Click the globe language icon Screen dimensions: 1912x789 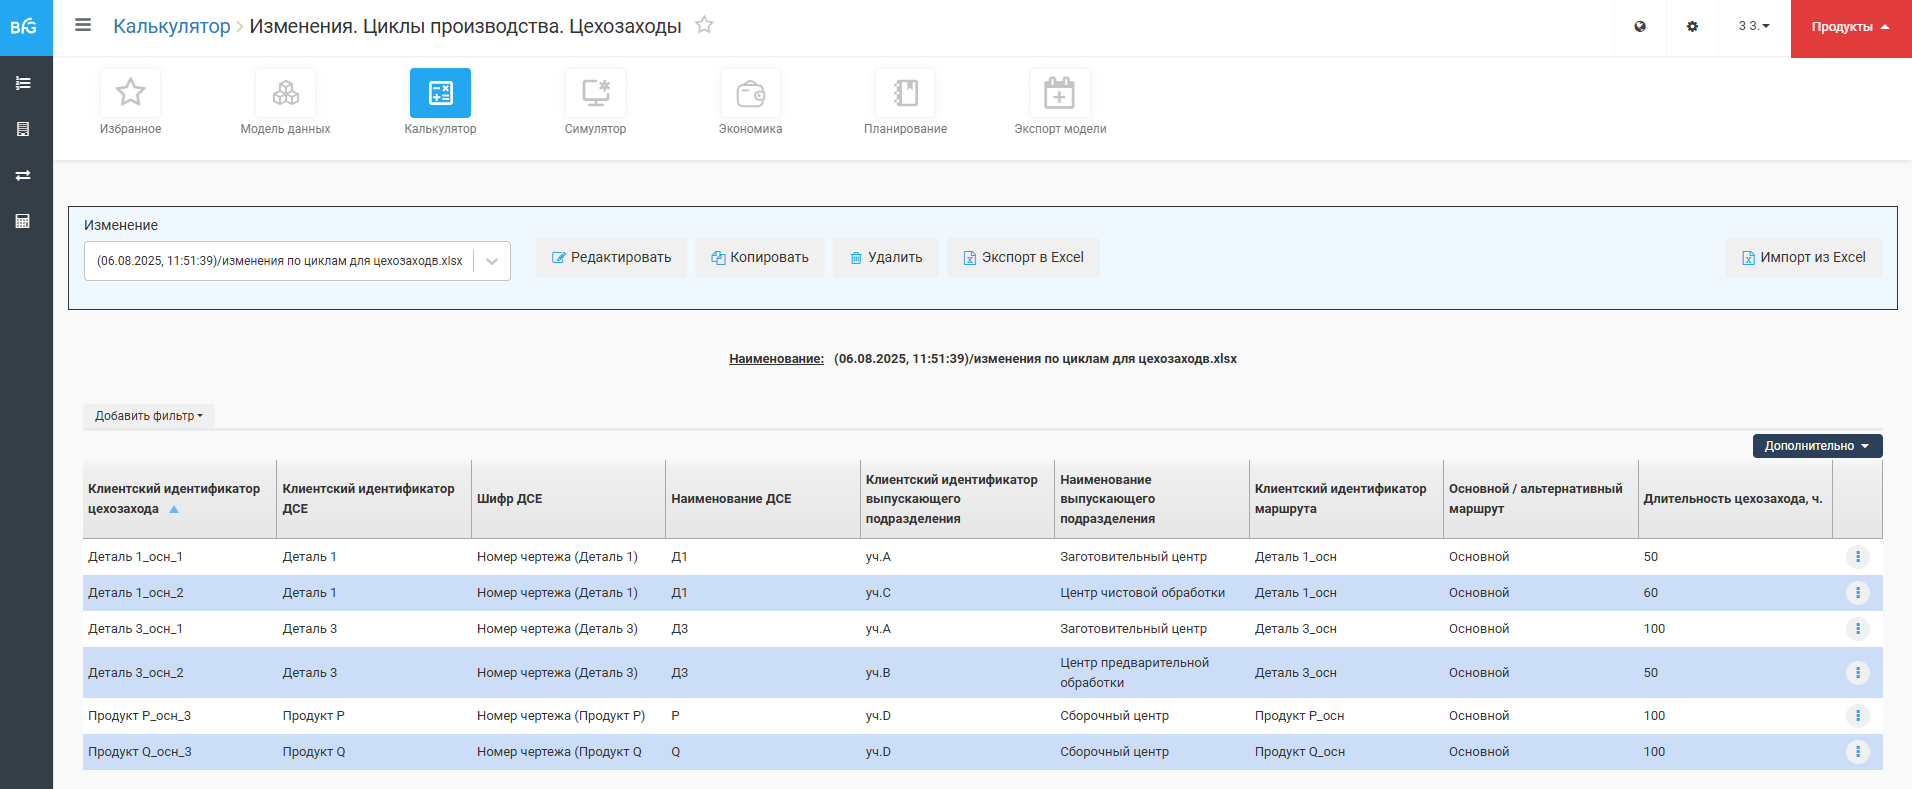pos(1640,27)
